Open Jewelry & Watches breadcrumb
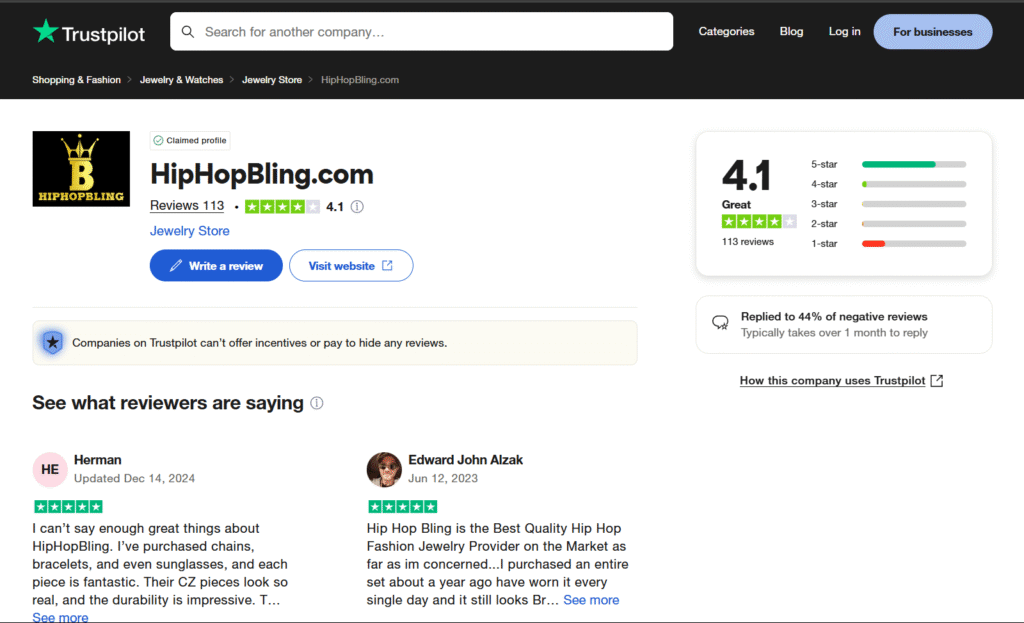1024x623 pixels. tap(182, 80)
